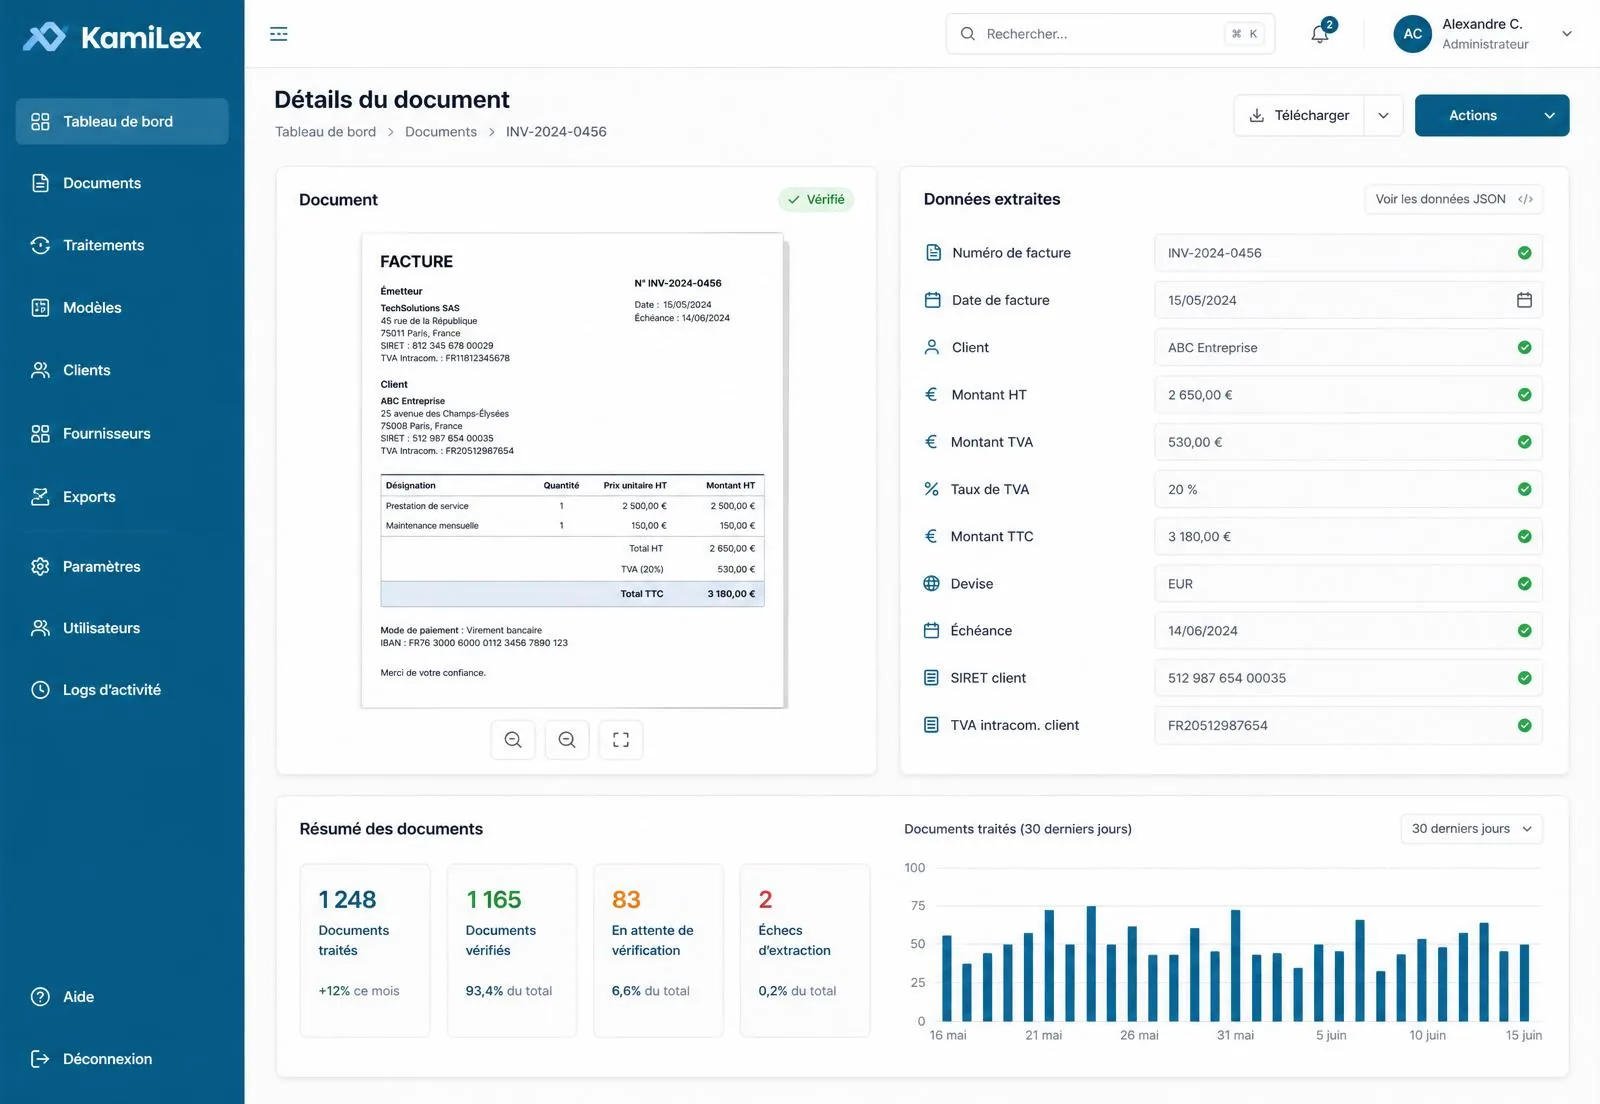Click the AC user avatar

coord(1412,34)
